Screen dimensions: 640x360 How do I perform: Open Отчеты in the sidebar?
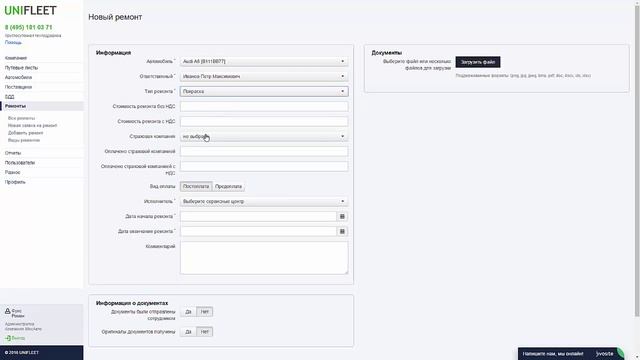[x=13, y=153]
